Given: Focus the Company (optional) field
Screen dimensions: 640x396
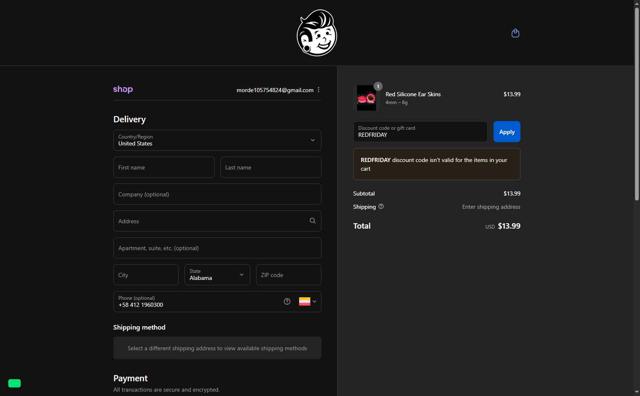Looking at the screenshot, I should tap(217, 194).
